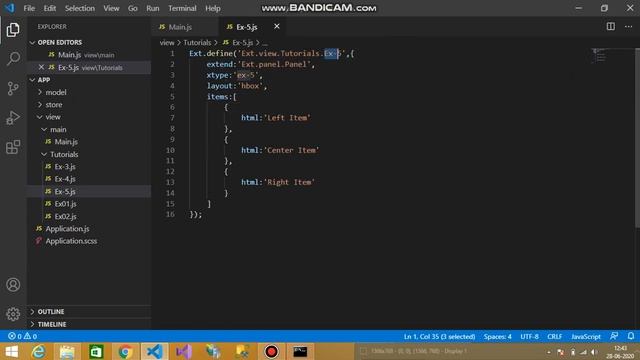Click the Bandicam record icon in taskbar
This screenshot has height=360, width=640.
tap(271, 351)
